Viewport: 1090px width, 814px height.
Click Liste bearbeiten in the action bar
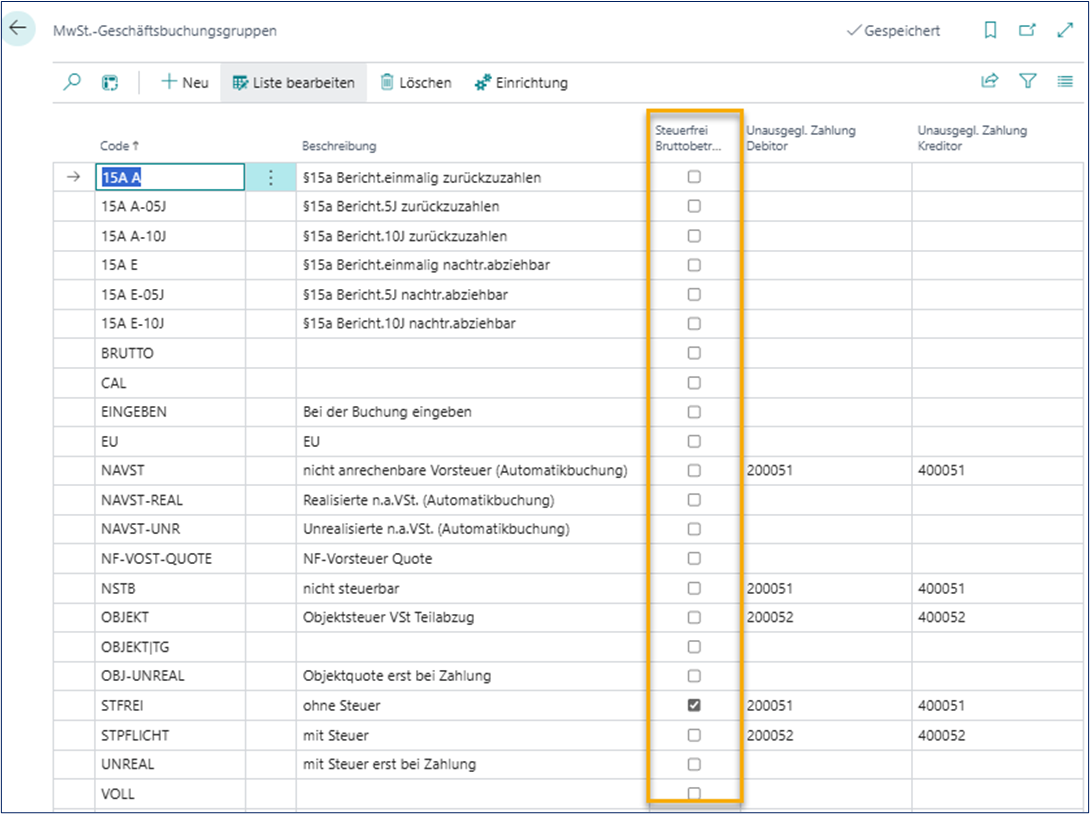point(293,83)
